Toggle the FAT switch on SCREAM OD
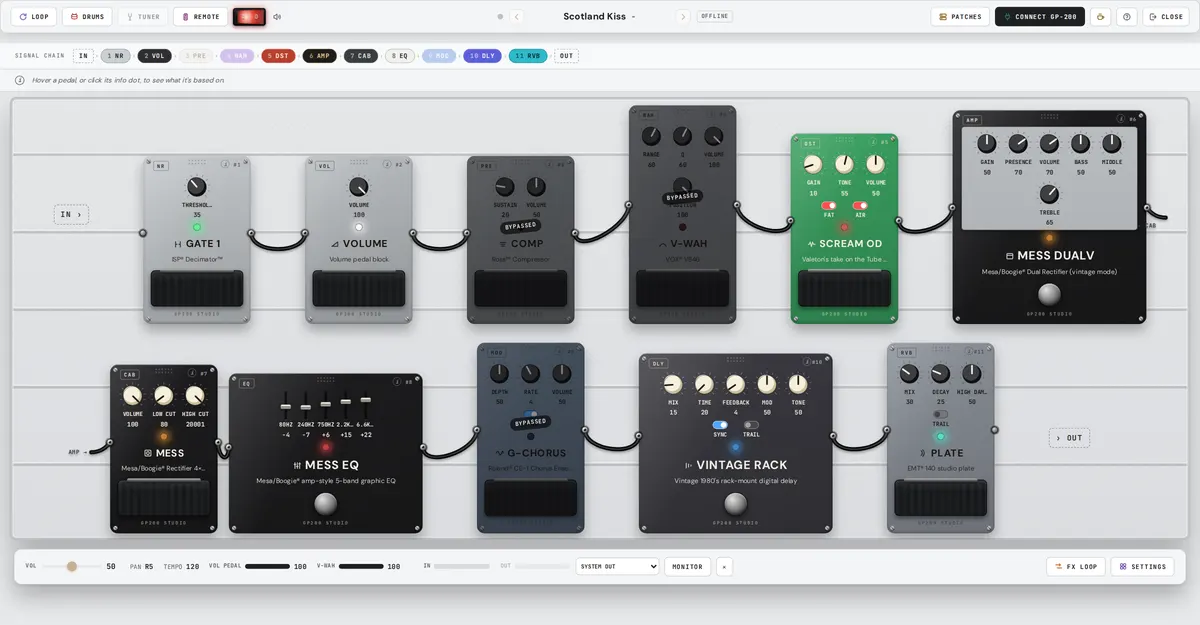1200x625 pixels. coord(828,205)
